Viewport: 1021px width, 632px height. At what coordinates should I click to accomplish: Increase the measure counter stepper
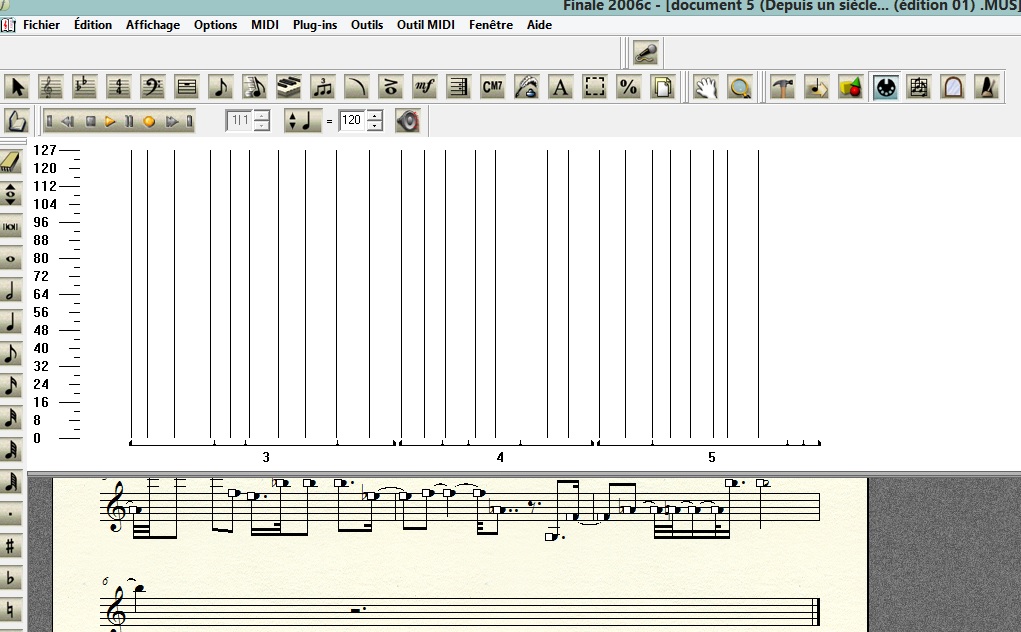(x=261, y=116)
